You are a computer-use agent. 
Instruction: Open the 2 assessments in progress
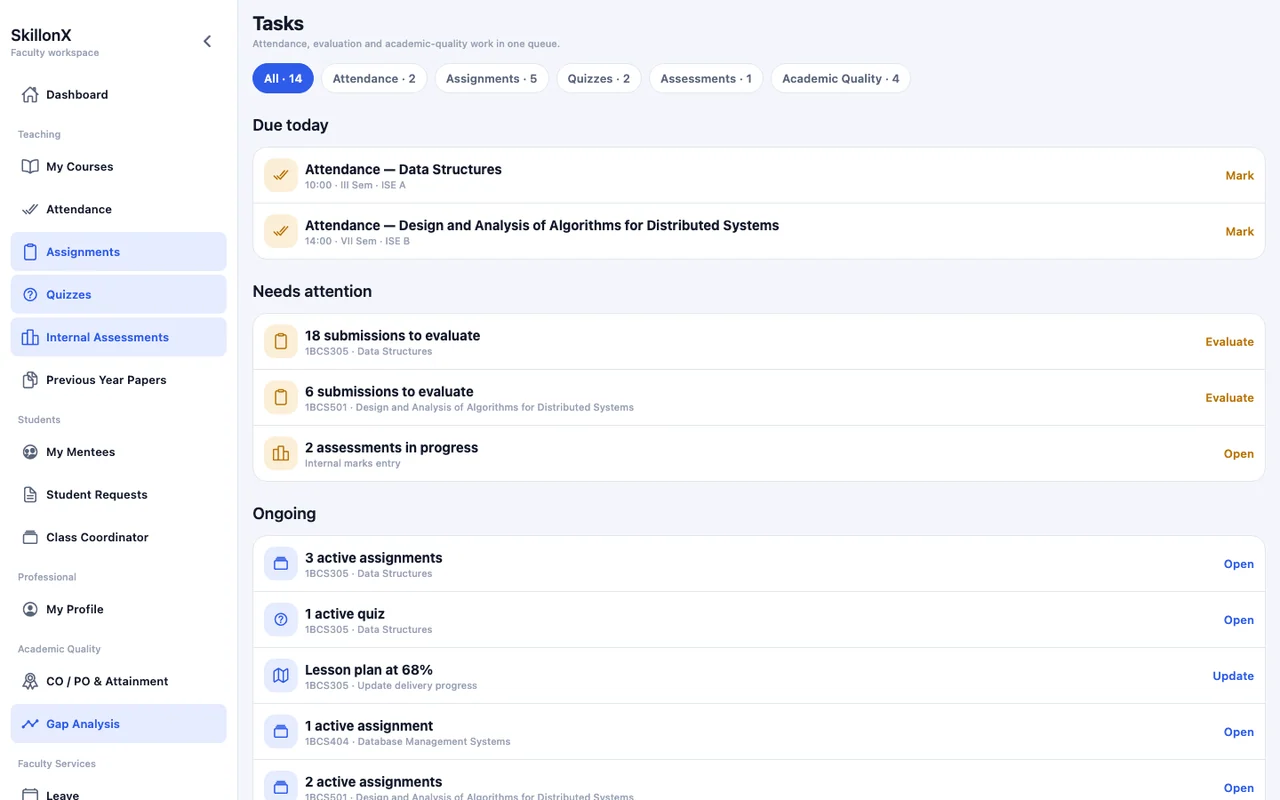[x=1238, y=454]
